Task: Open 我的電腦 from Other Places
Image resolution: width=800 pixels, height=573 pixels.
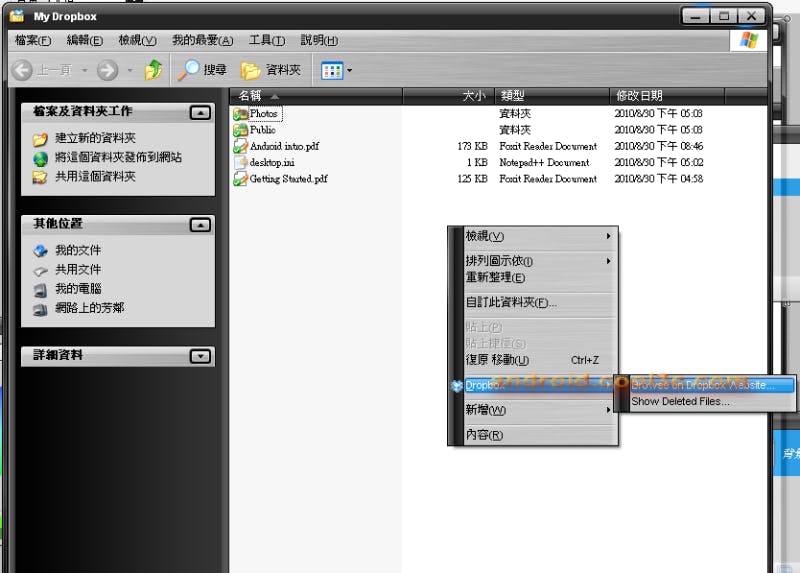Action: tap(78, 289)
